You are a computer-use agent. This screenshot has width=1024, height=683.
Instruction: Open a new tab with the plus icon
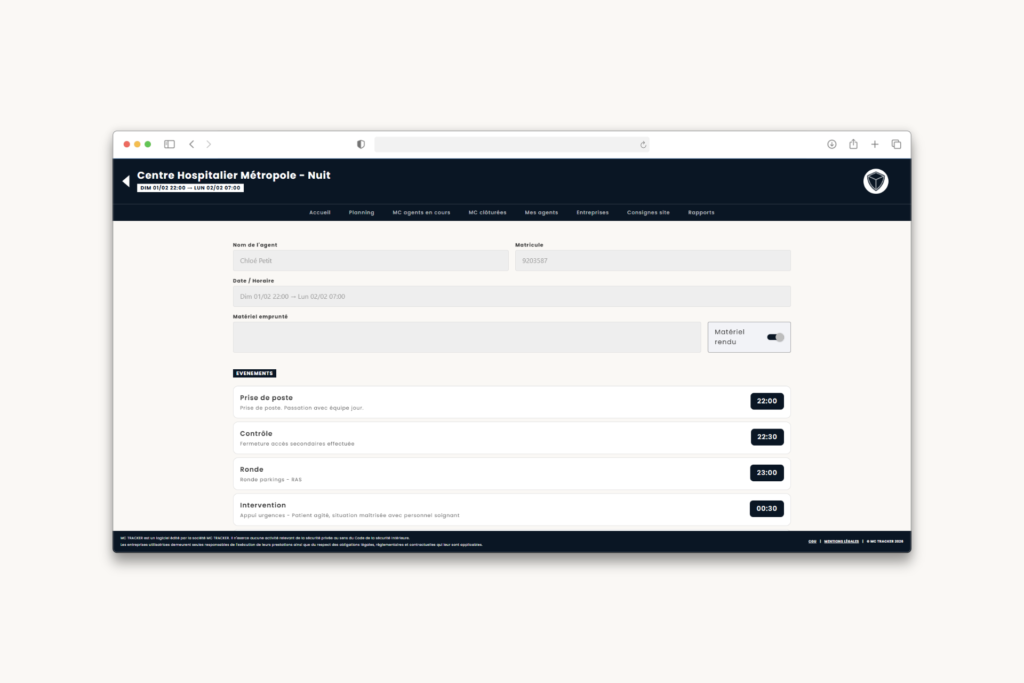tap(874, 144)
